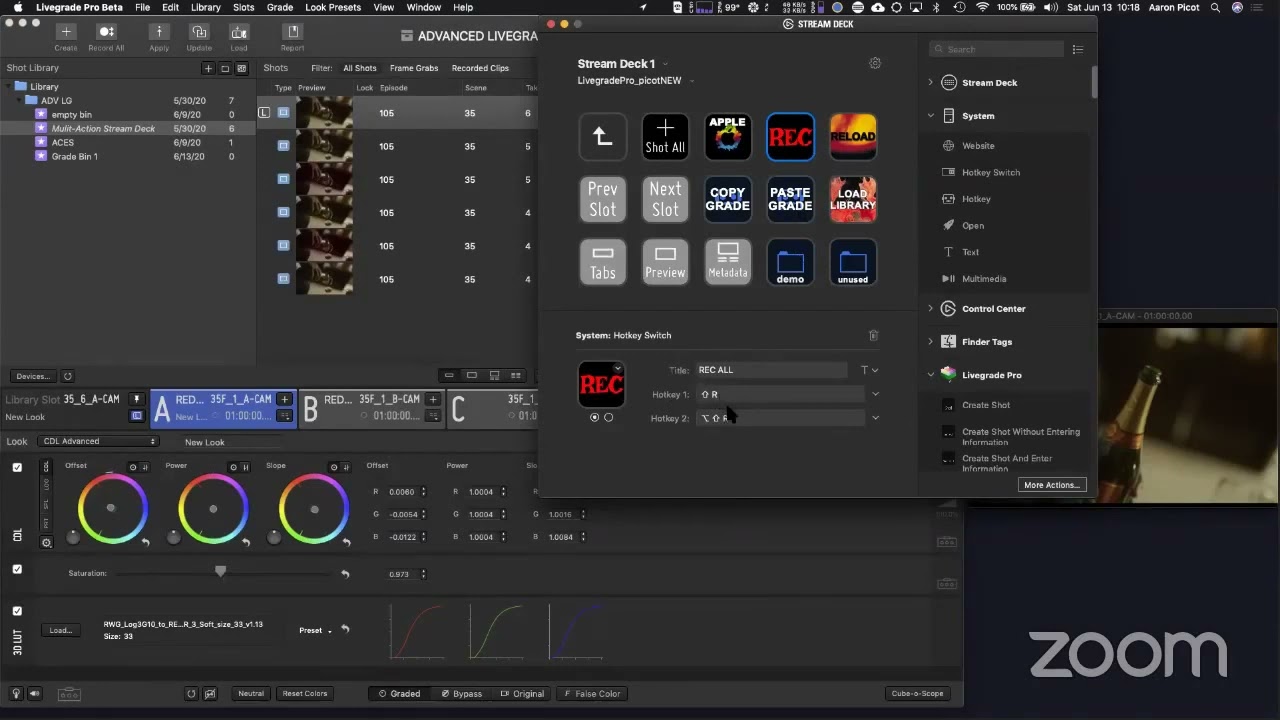Click the Reset Colors button

tap(304, 693)
